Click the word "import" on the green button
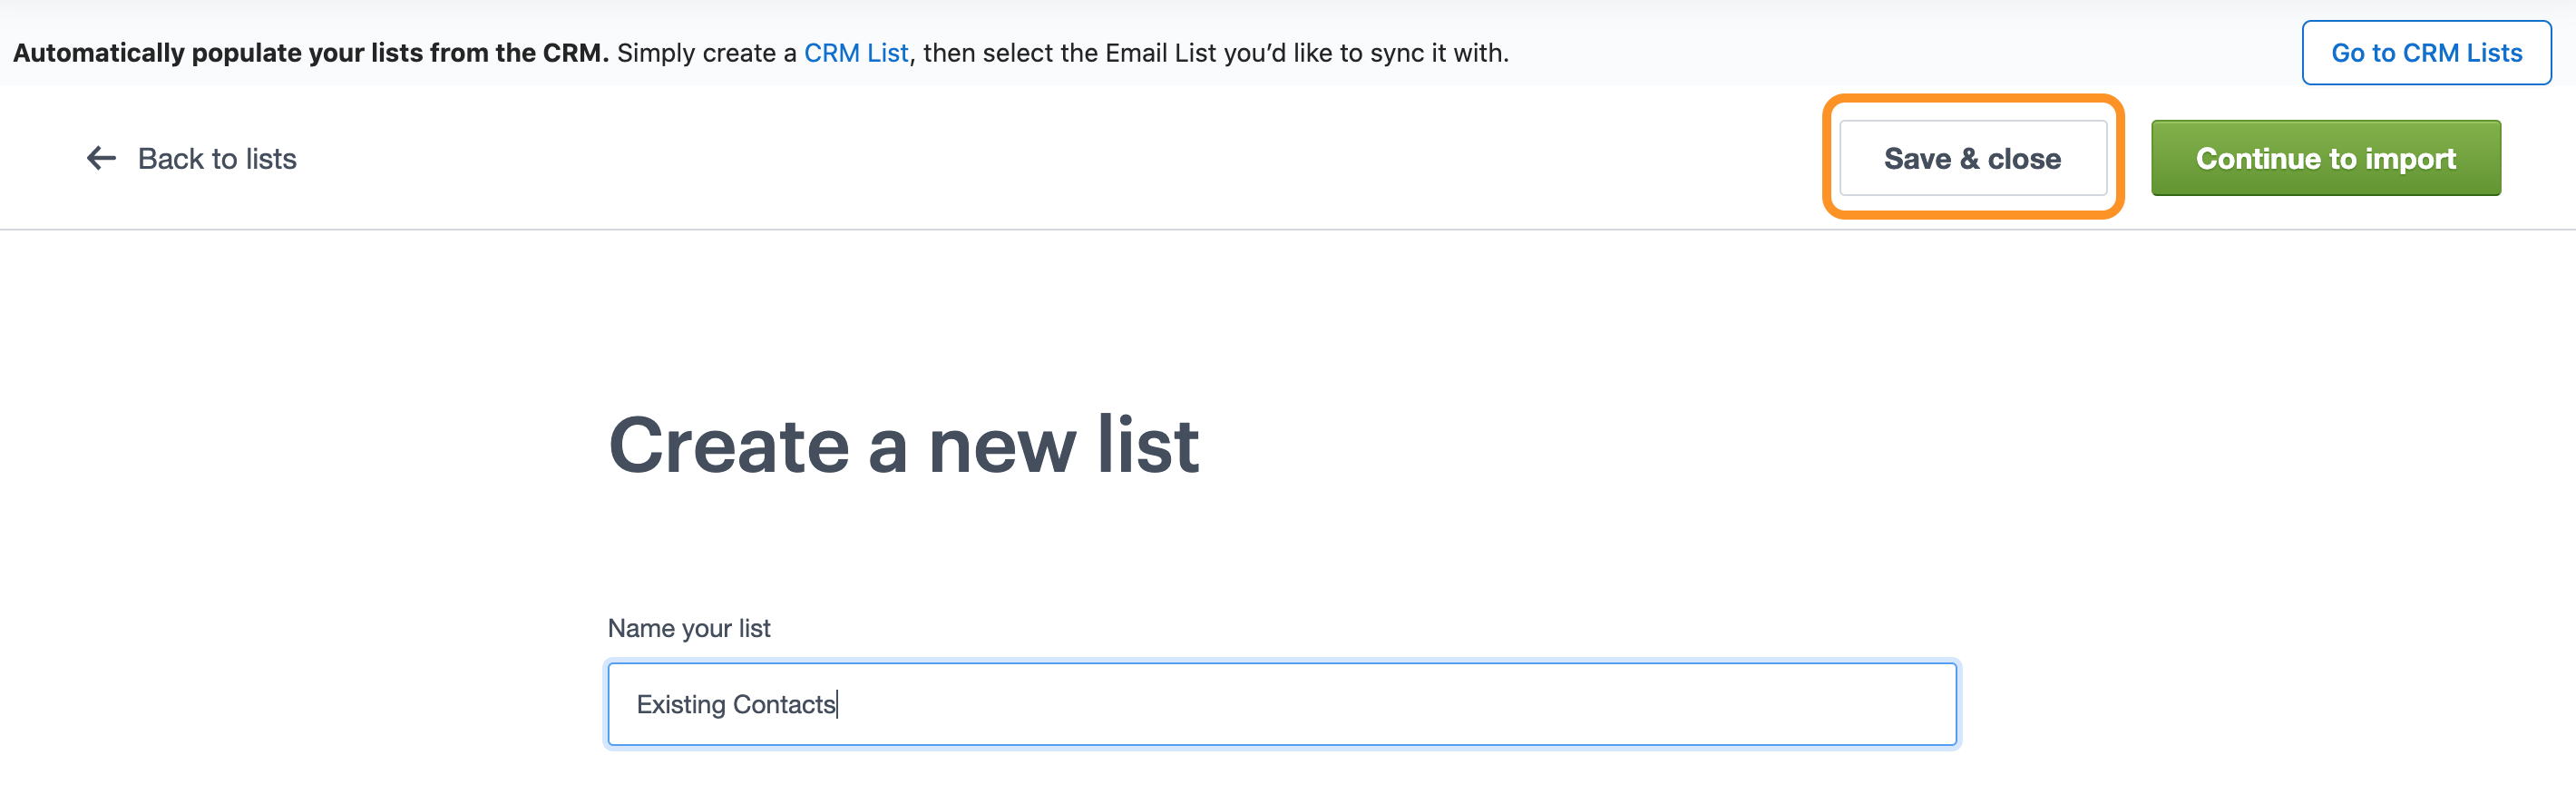This screenshot has width=2576, height=804. (x=2410, y=158)
